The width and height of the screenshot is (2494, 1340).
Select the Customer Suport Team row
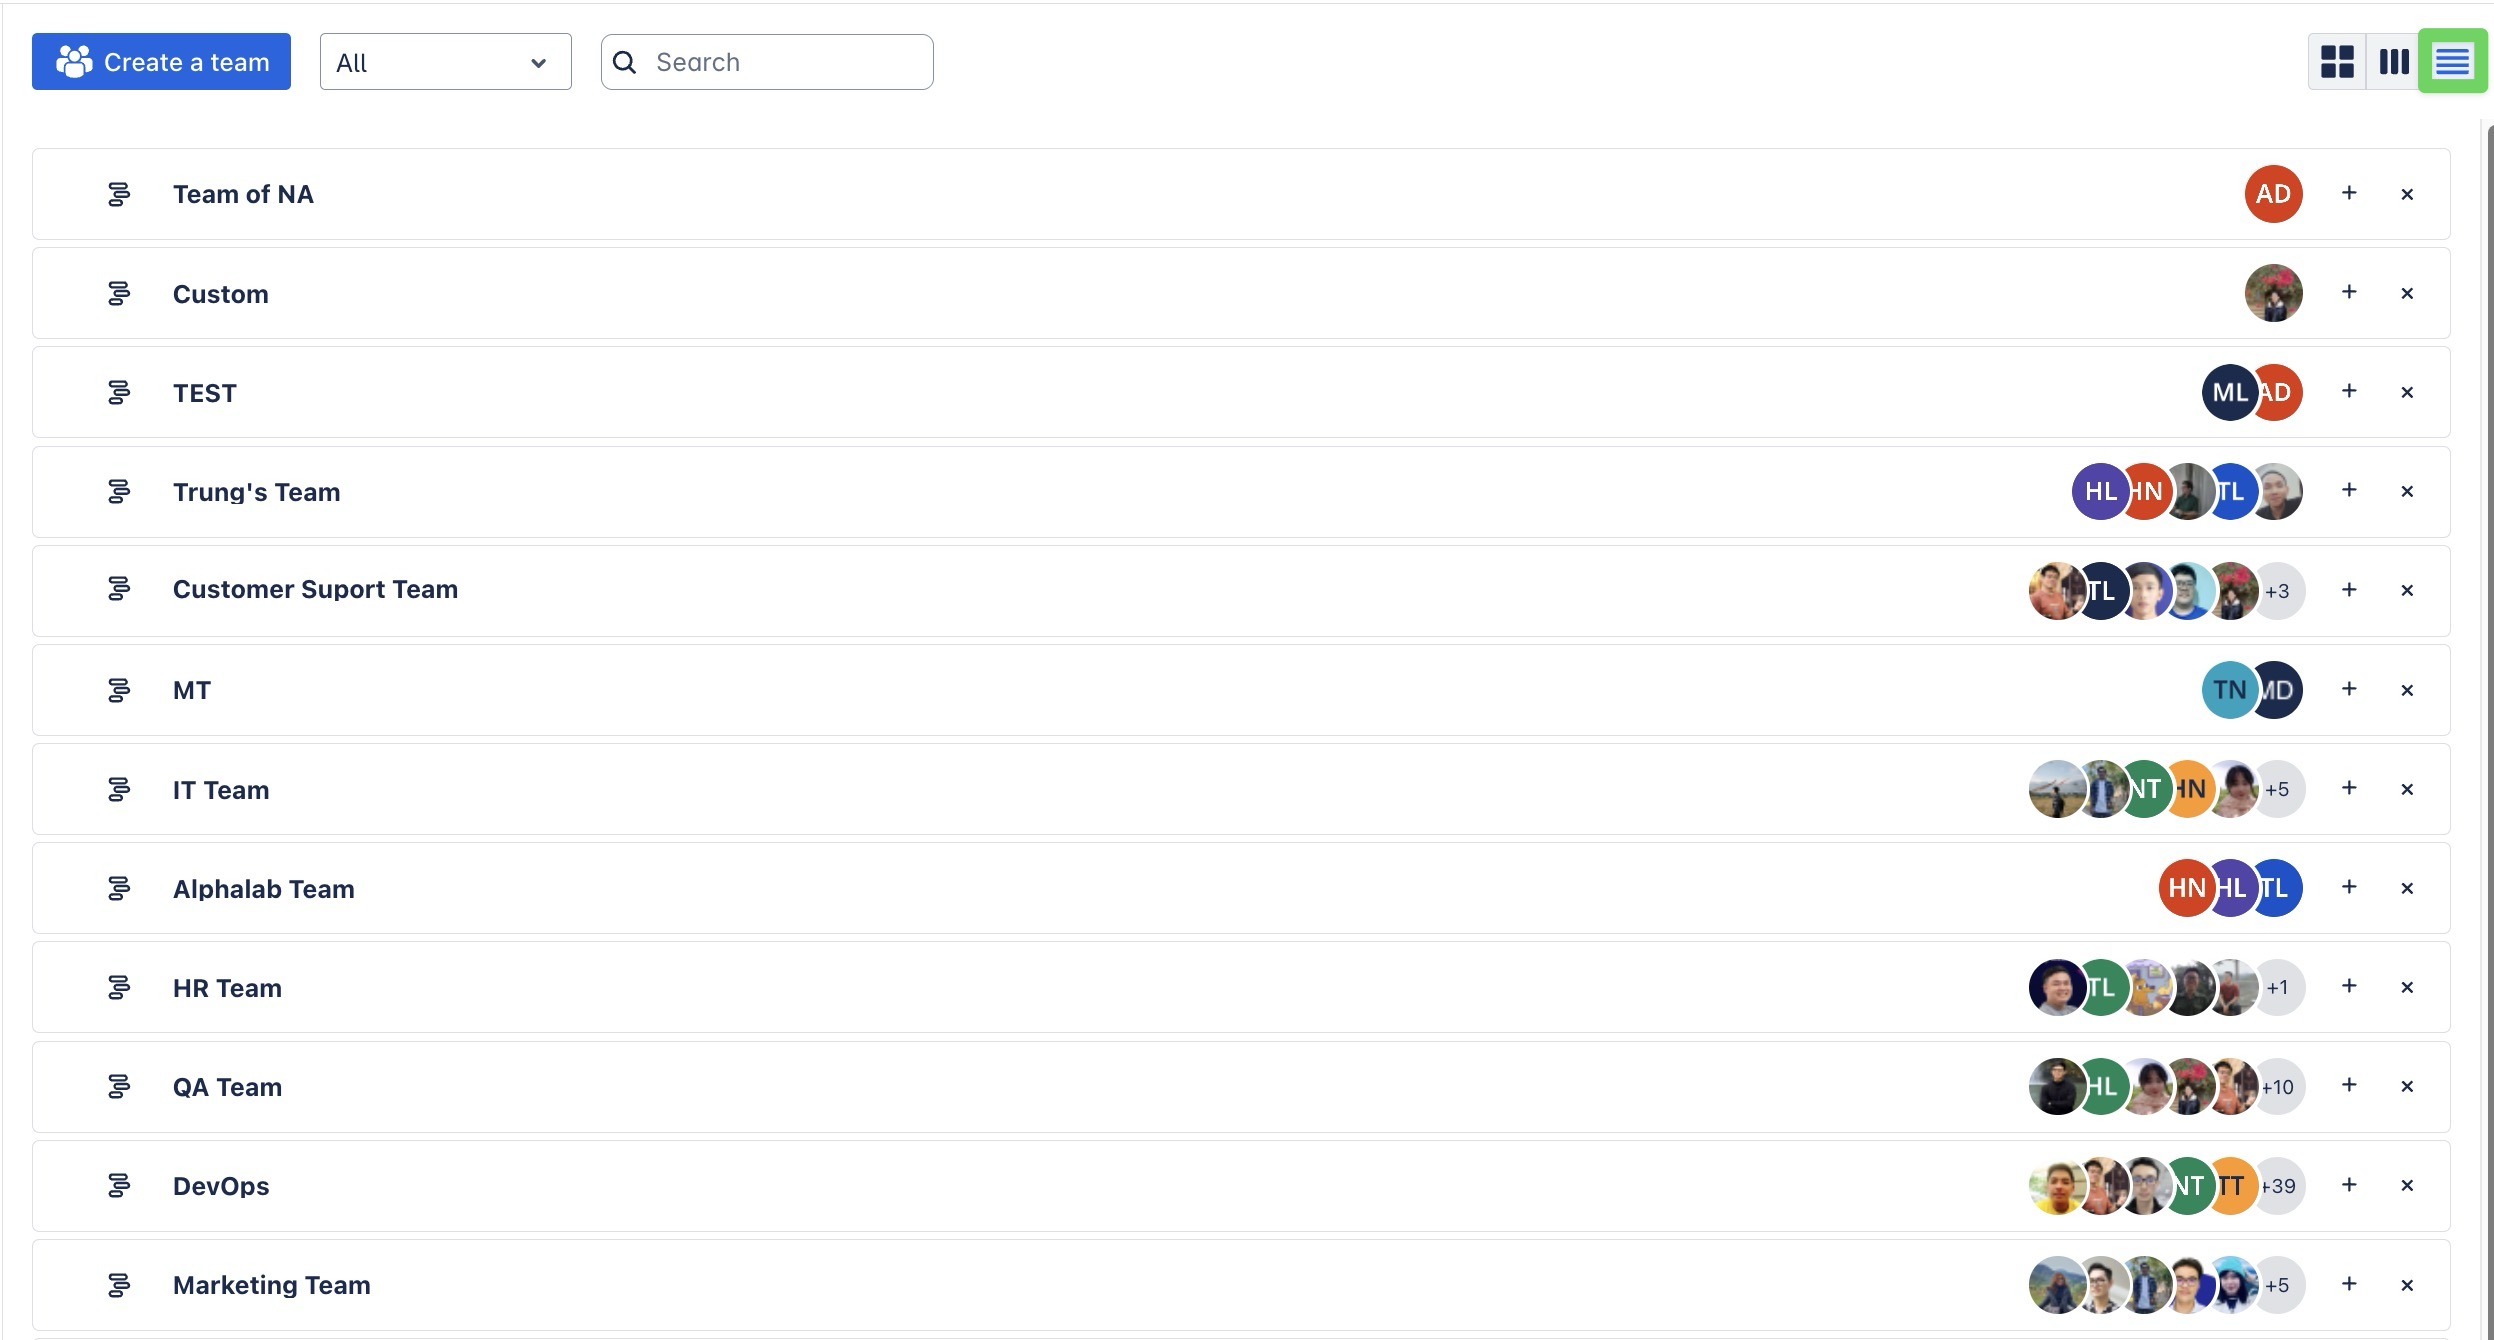315,589
